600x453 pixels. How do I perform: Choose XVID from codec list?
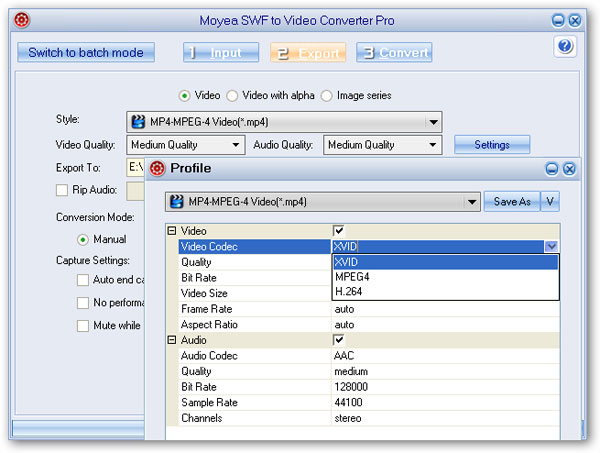pyautogui.click(x=445, y=262)
